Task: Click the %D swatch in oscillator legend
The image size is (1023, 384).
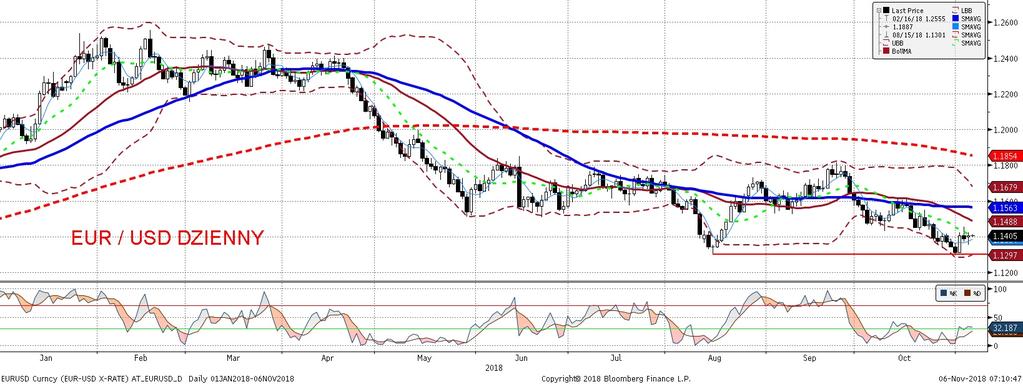Action: click(x=967, y=293)
